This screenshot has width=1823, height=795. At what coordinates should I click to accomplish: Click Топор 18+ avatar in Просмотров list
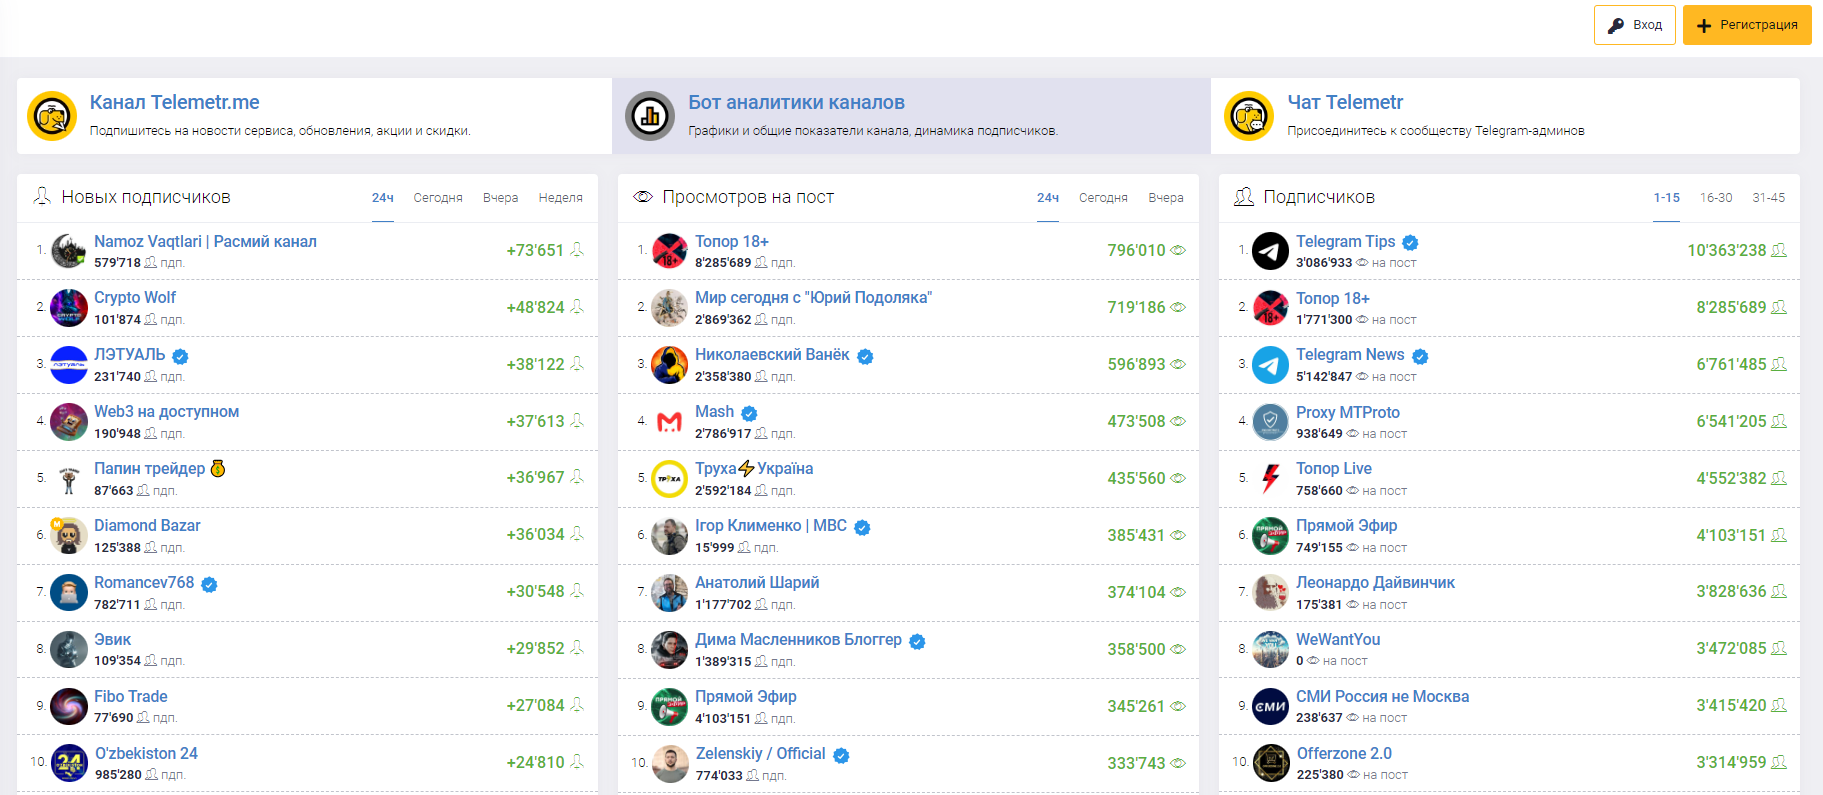(x=670, y=251)
